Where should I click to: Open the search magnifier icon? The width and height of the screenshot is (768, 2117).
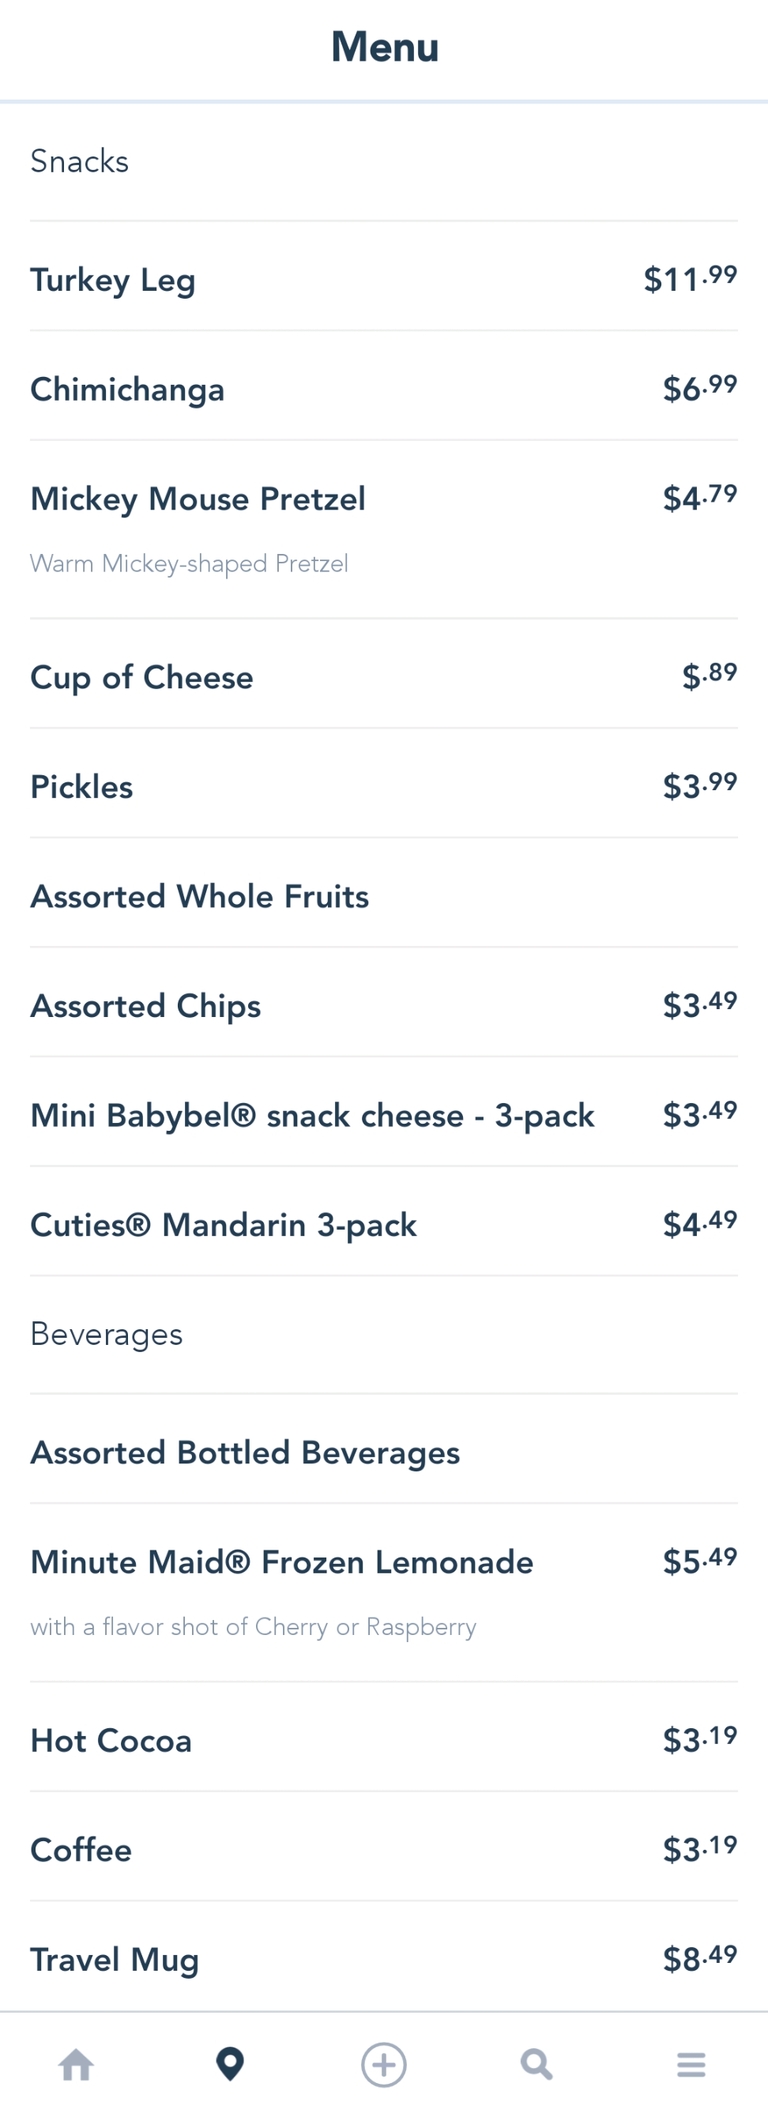click(x=537, y=2064)
